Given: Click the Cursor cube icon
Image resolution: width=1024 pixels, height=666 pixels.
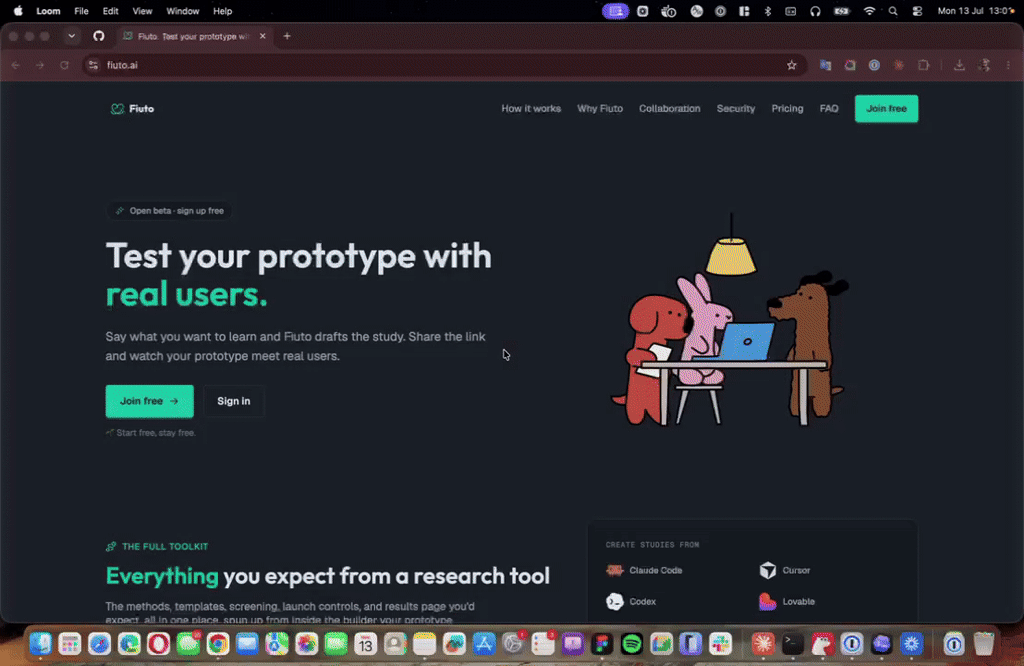Looking at the screenshot, I should click(x=768, y=570).
